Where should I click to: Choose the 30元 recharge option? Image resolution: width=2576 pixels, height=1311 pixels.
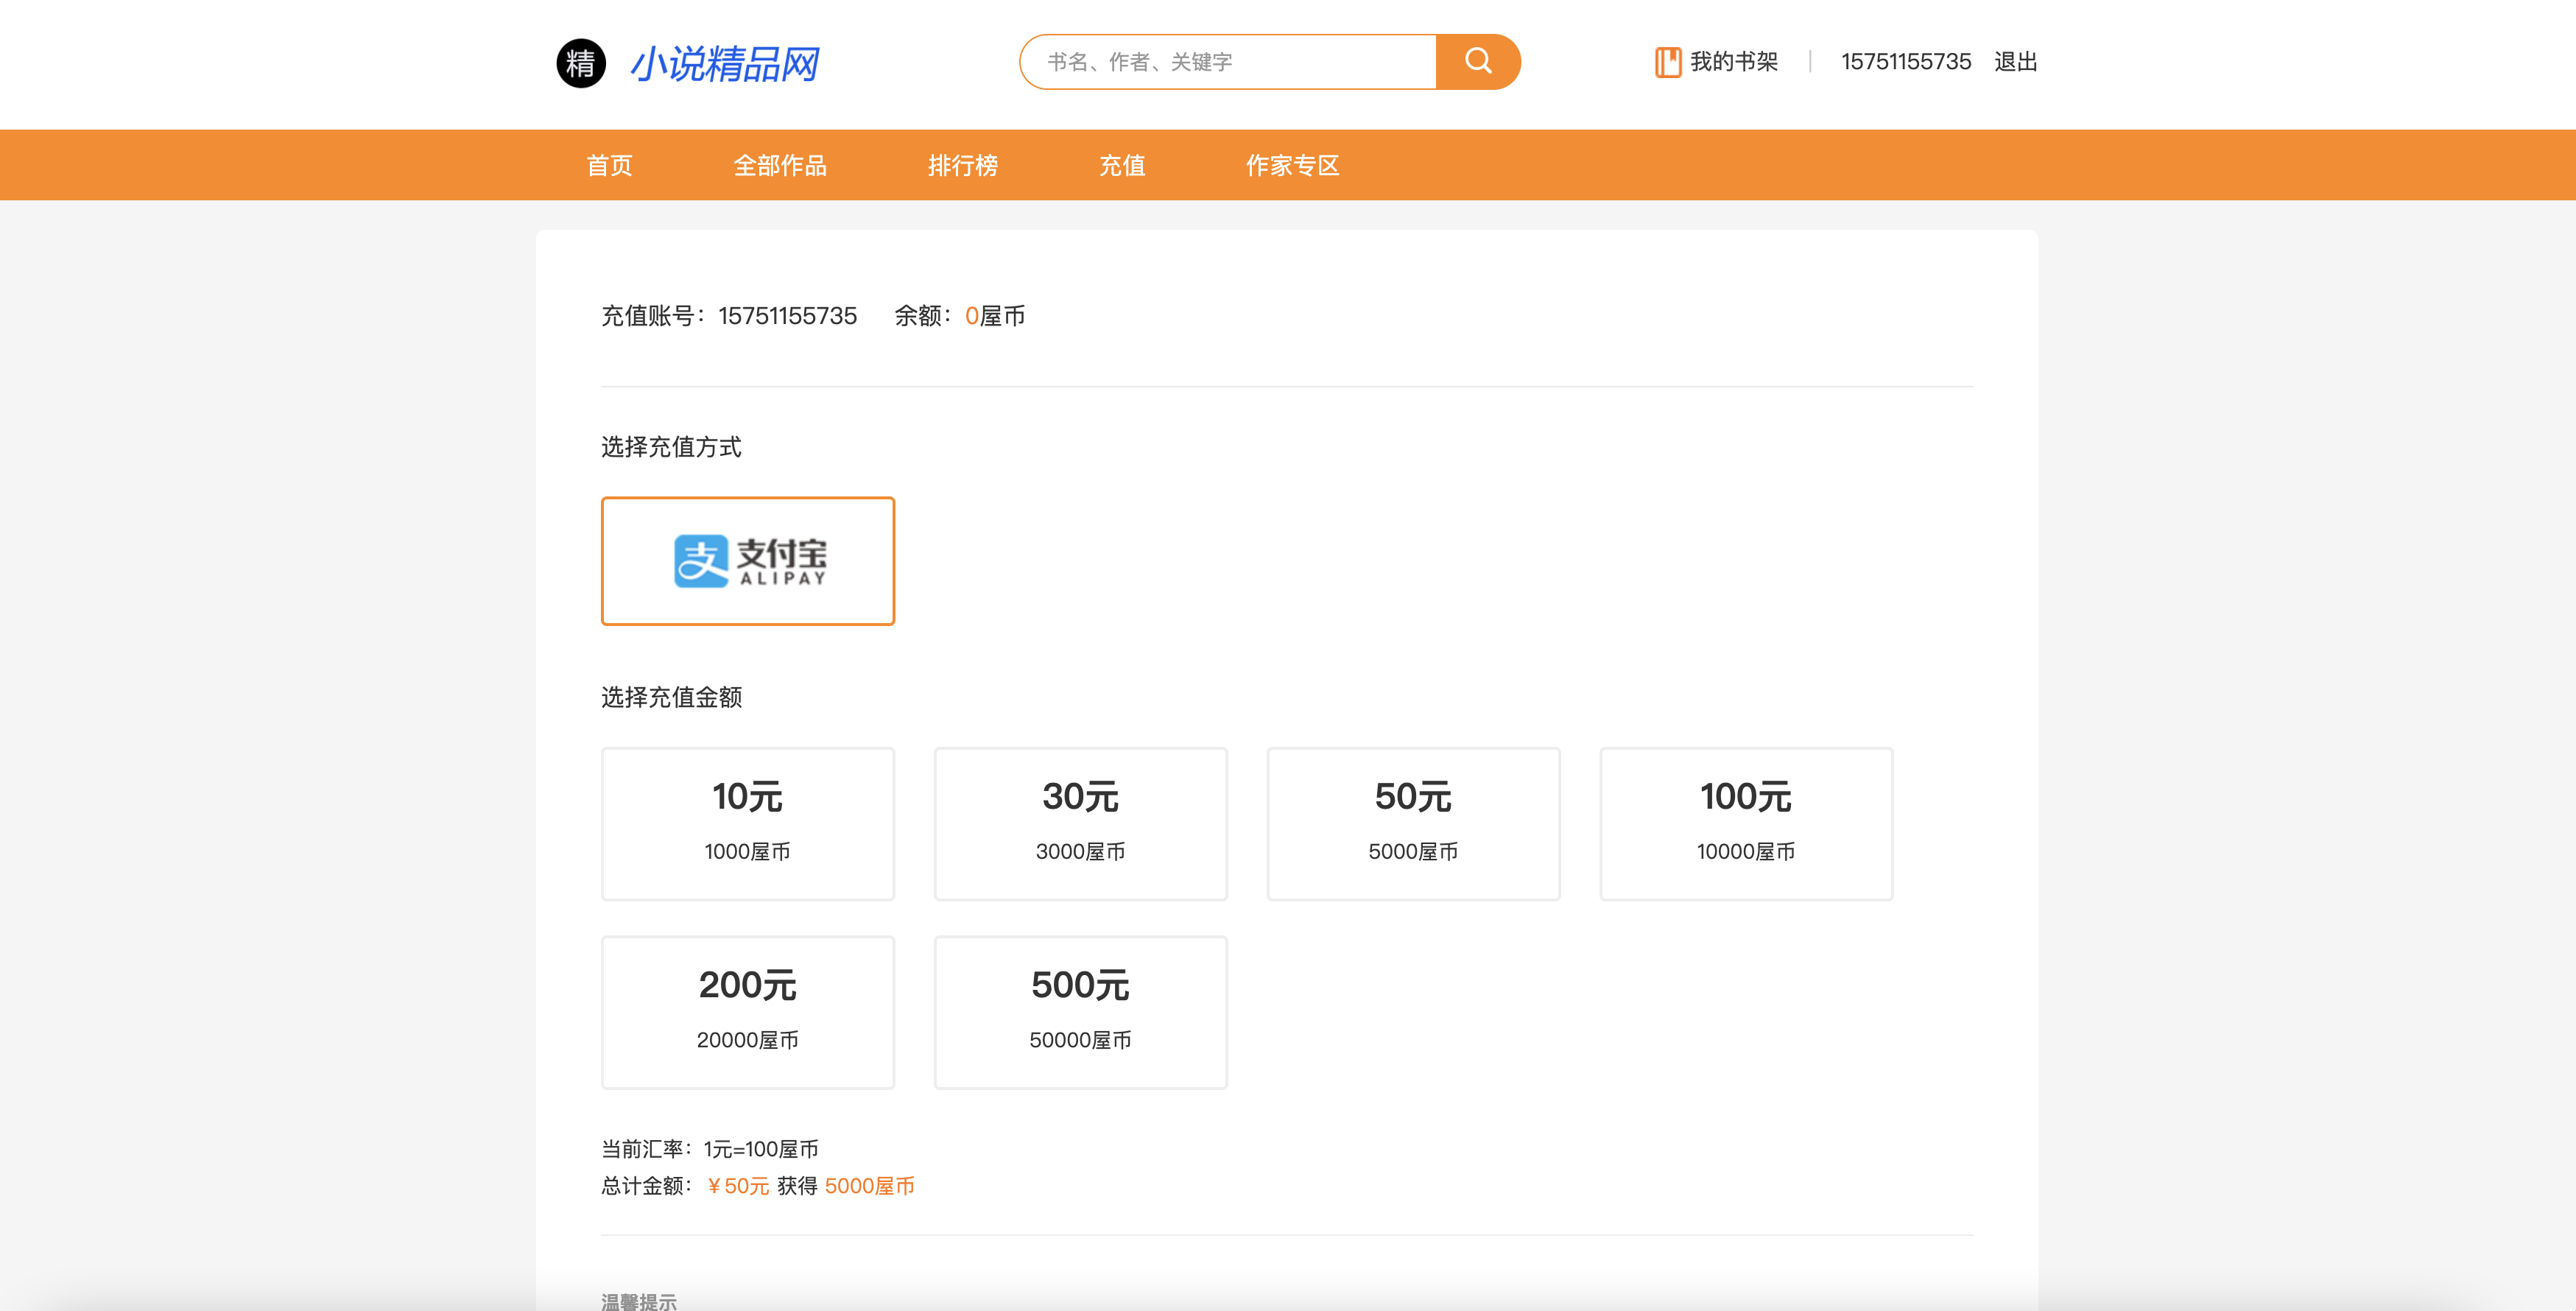1080,823
